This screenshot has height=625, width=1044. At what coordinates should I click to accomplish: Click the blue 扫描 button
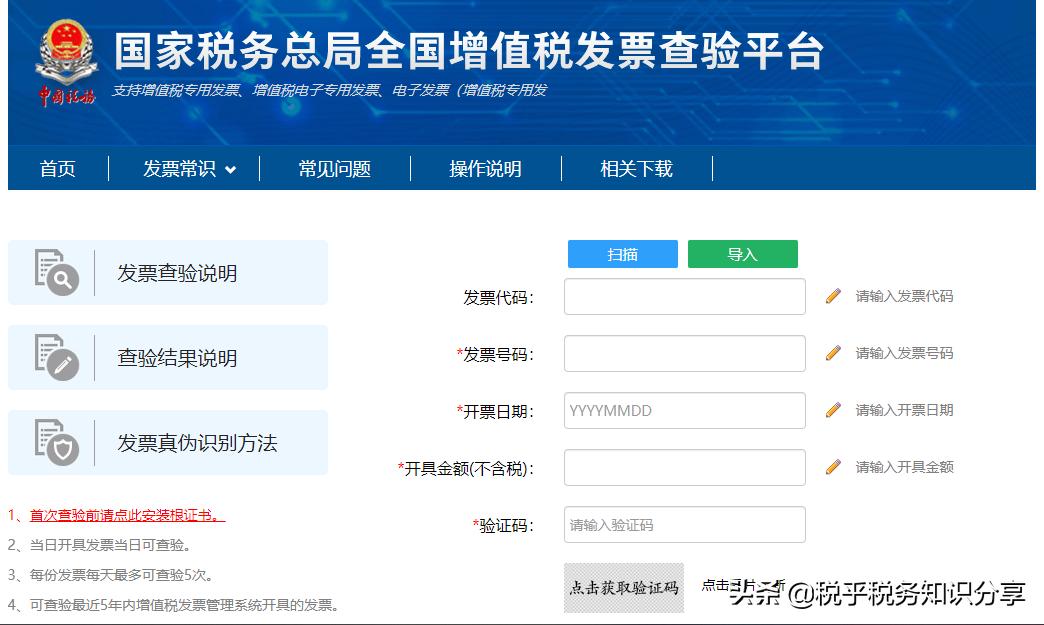point(622,254)
